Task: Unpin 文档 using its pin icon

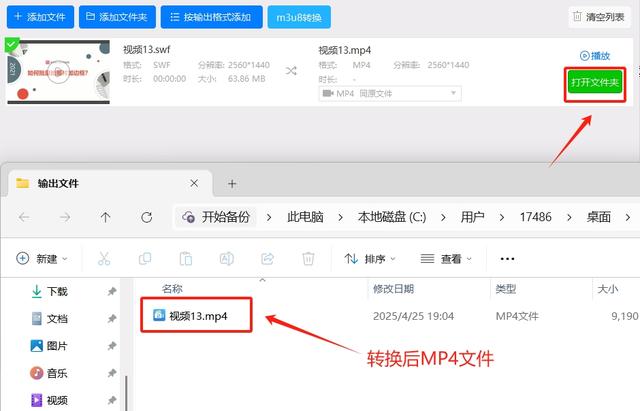Action: coord(112,319)
